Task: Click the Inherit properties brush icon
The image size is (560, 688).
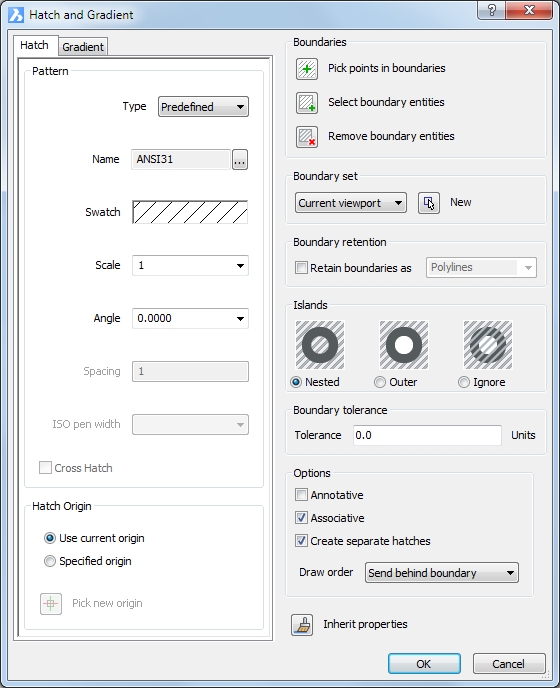Action: [302, 625]
